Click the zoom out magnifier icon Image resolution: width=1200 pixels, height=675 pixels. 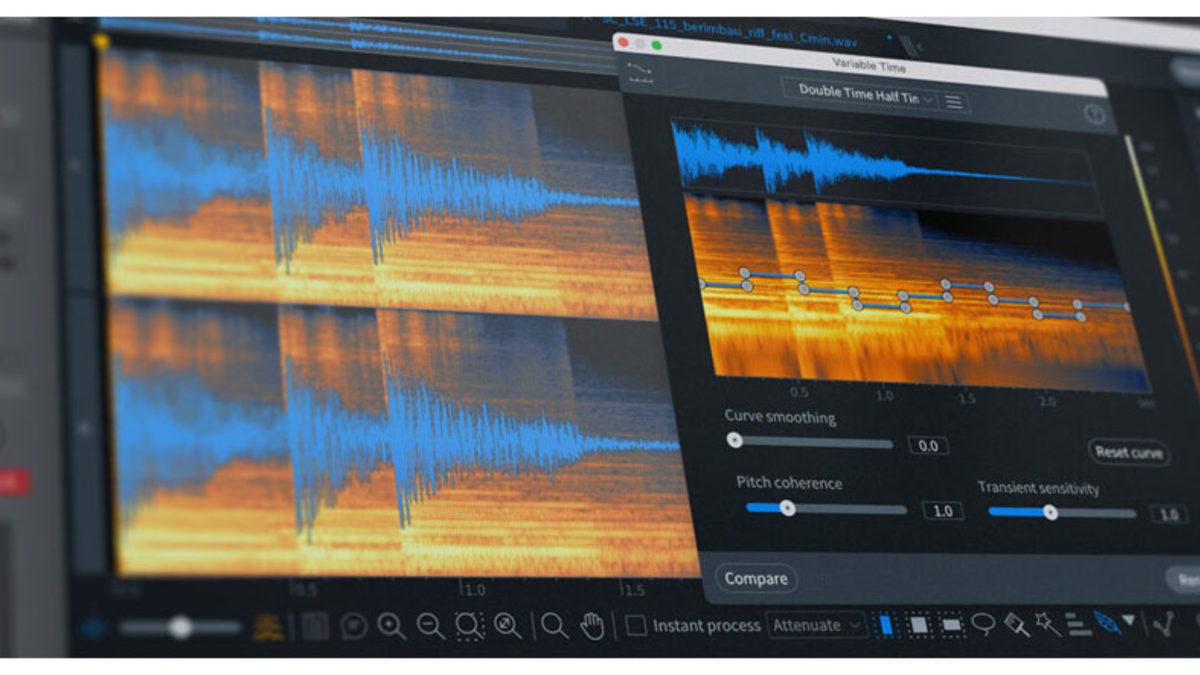pos(430,627)
